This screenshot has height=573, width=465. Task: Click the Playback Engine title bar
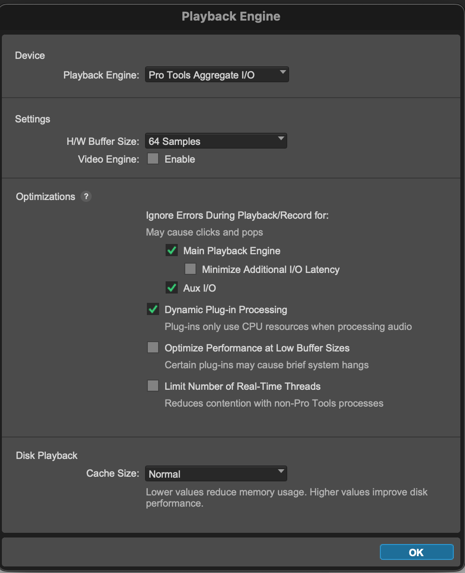pos(231,16)
